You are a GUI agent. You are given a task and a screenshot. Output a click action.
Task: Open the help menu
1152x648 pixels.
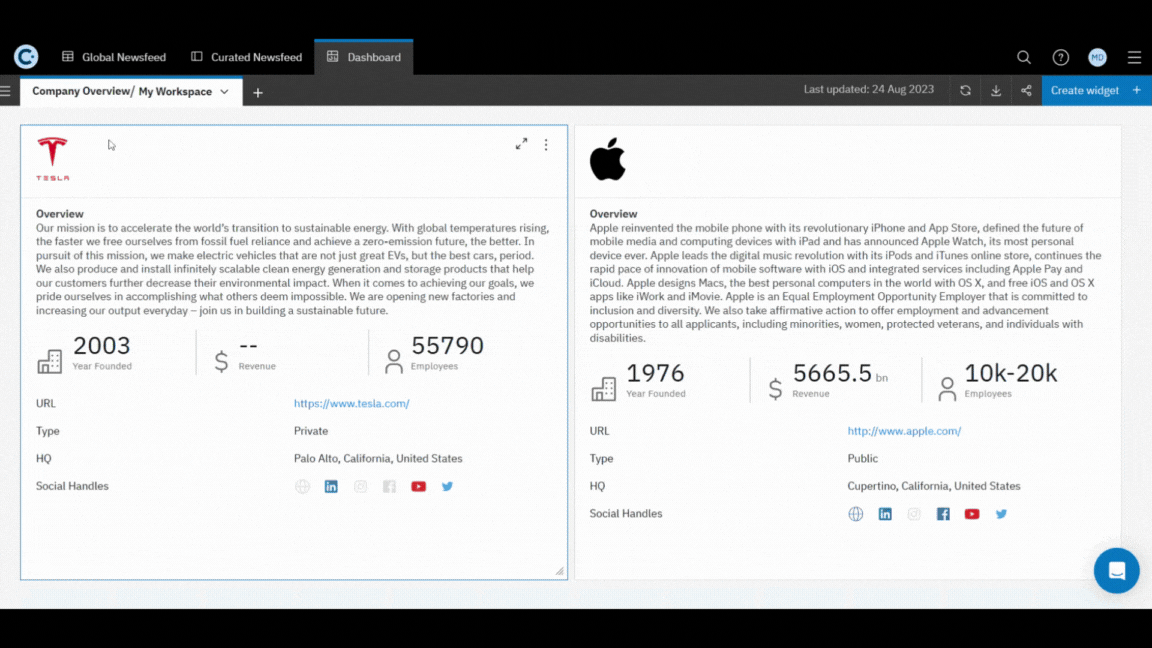coord(1061,57)
